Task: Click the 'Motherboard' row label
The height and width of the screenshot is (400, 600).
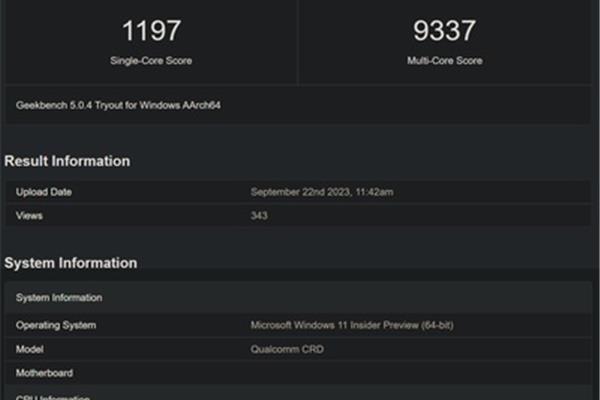Action: [44, 373]
